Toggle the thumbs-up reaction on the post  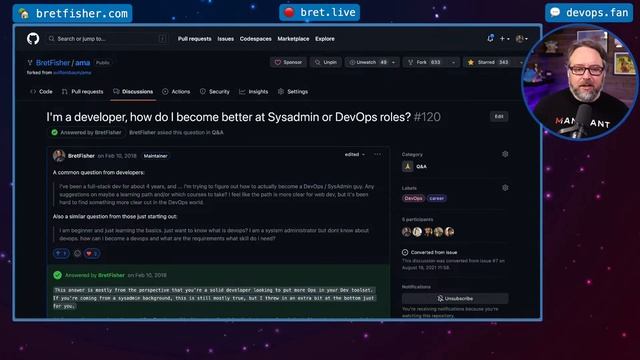(x=61, y=253)
